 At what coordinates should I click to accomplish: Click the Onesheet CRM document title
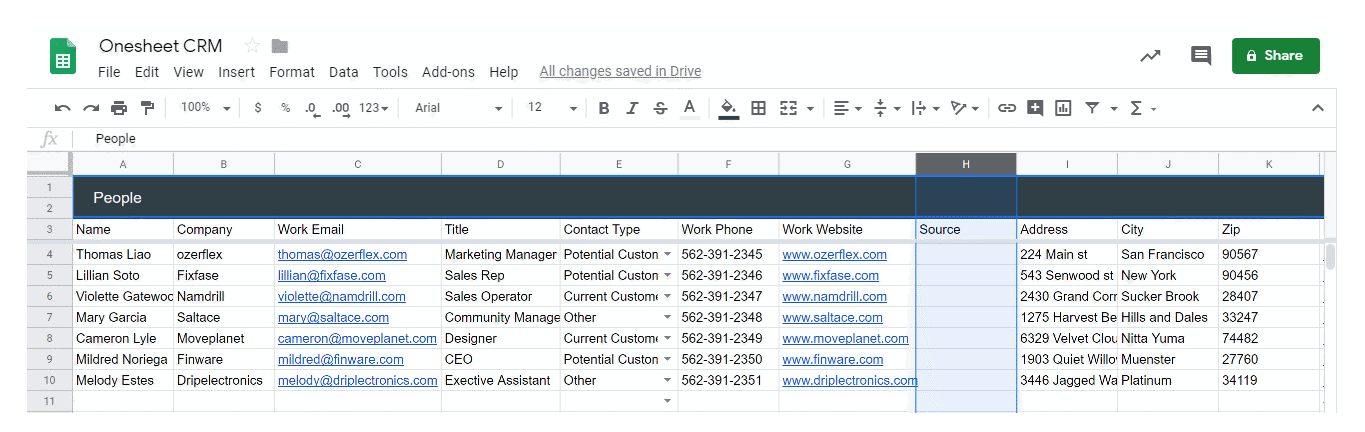click(160, 46)
